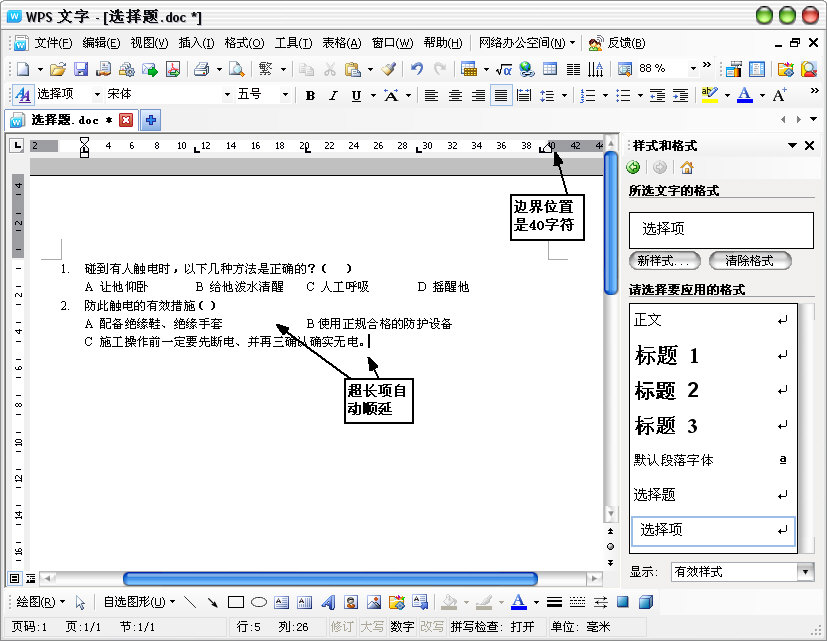Open the 表格(A) menu
The height and width of the screenshot is (641, 827).
click(339, 43)
